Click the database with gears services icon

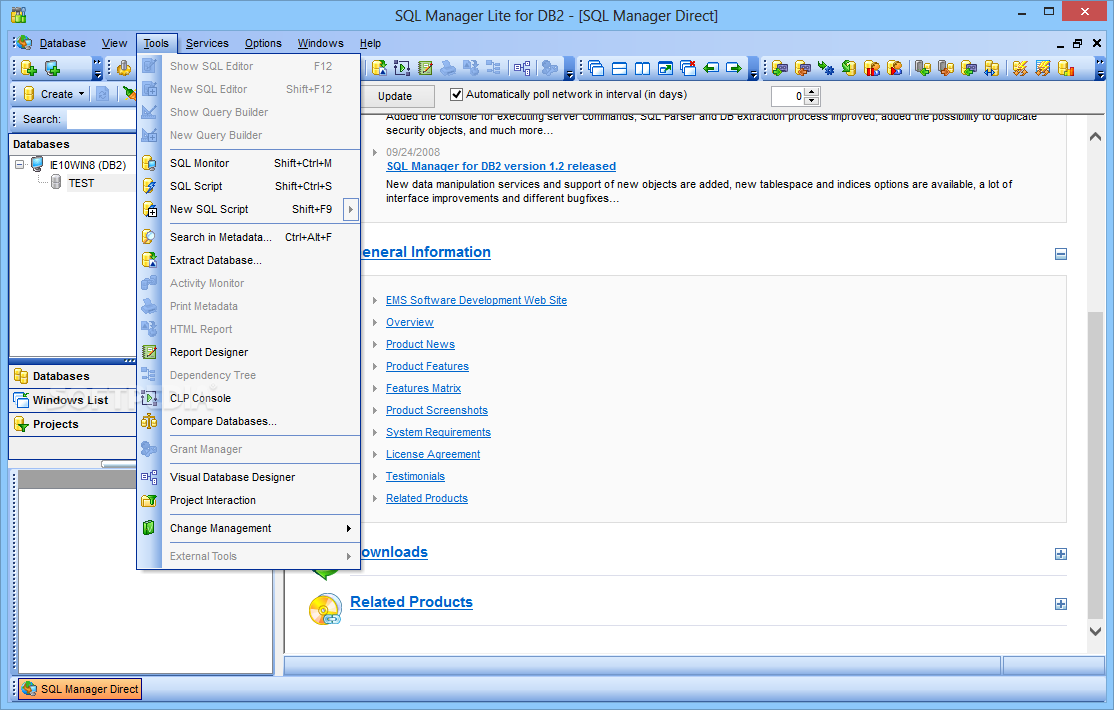pos(826,68)
